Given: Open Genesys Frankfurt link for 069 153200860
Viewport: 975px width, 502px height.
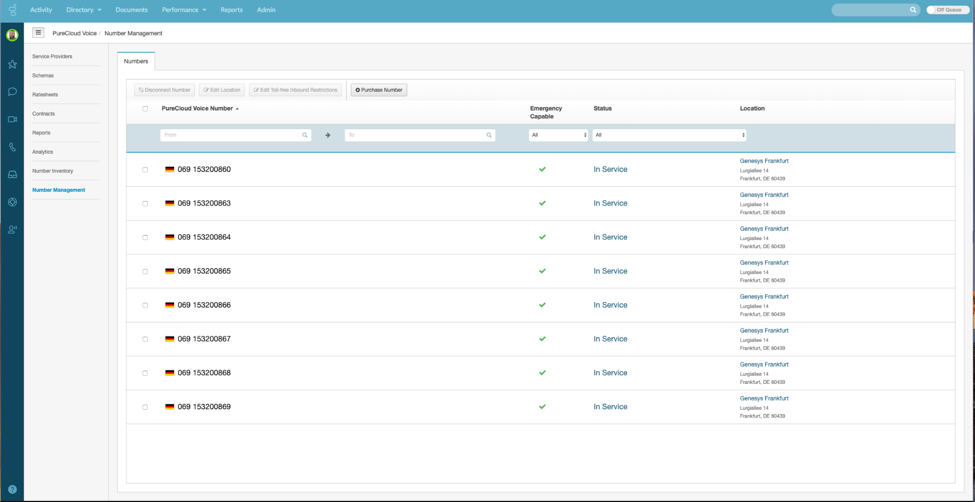Looking at the screenshot, I should click(764, 160).
